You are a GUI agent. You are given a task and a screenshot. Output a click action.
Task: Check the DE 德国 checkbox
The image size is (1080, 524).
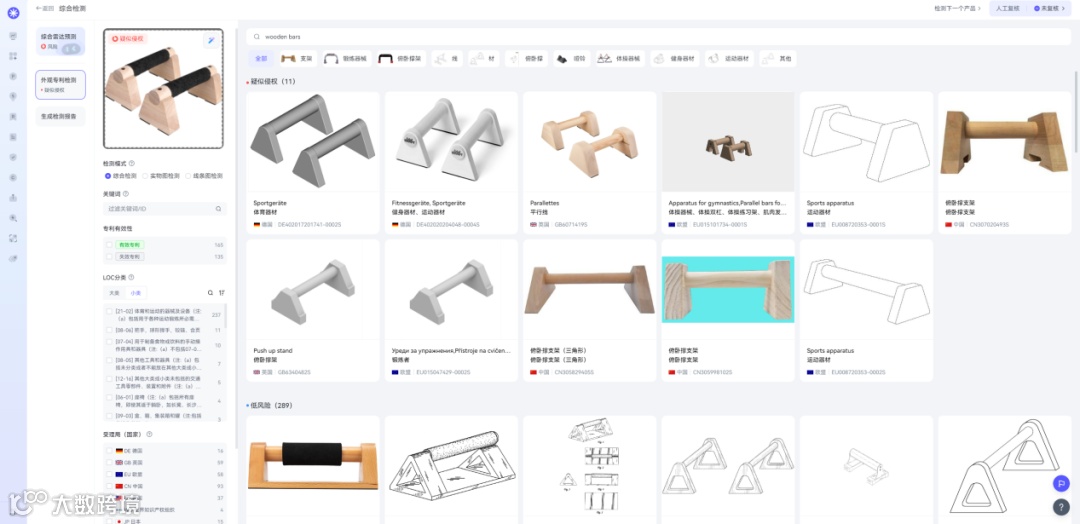(109, 450)
